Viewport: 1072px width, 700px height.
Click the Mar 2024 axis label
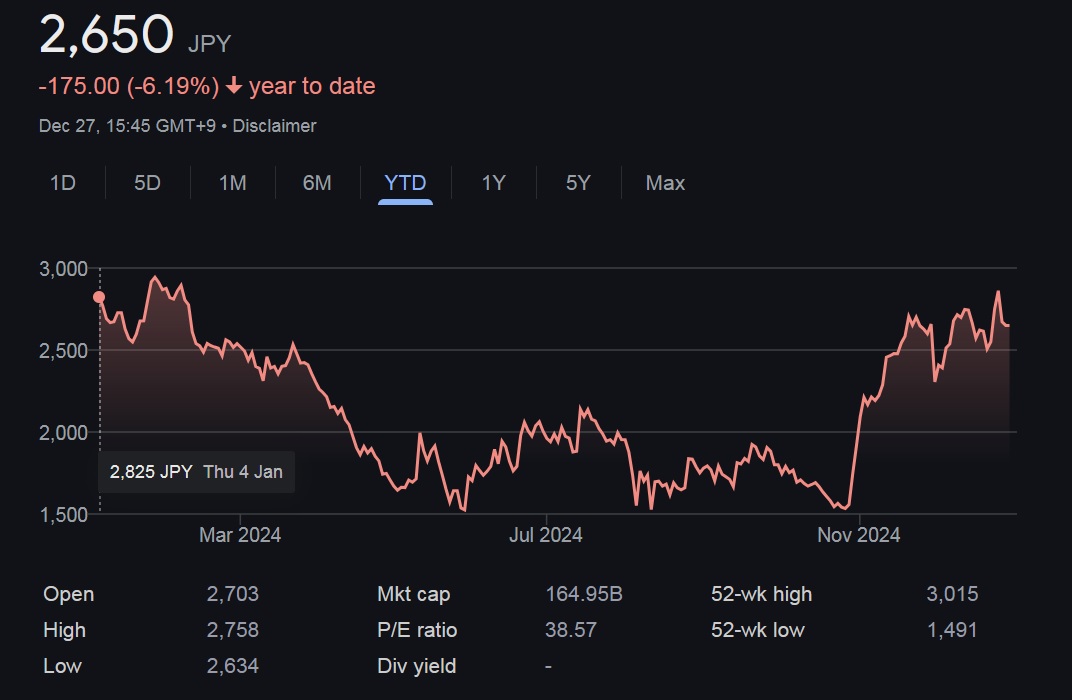240,535
